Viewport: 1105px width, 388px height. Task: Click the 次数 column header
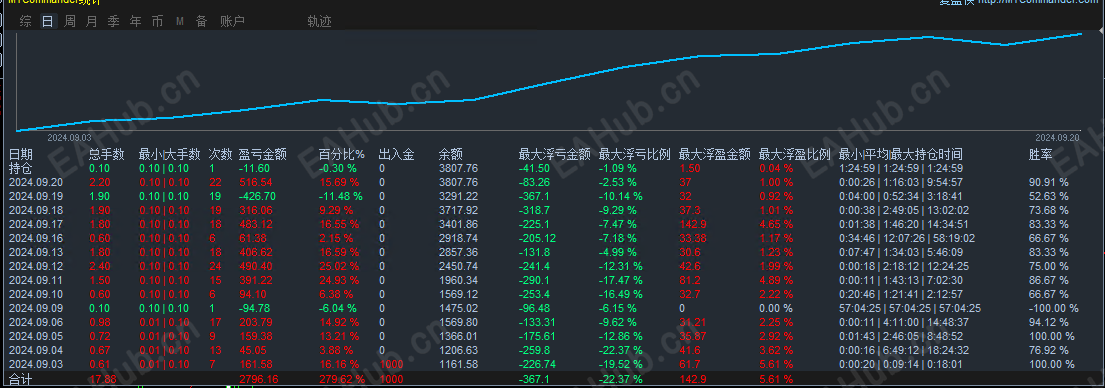coord(221,154)
